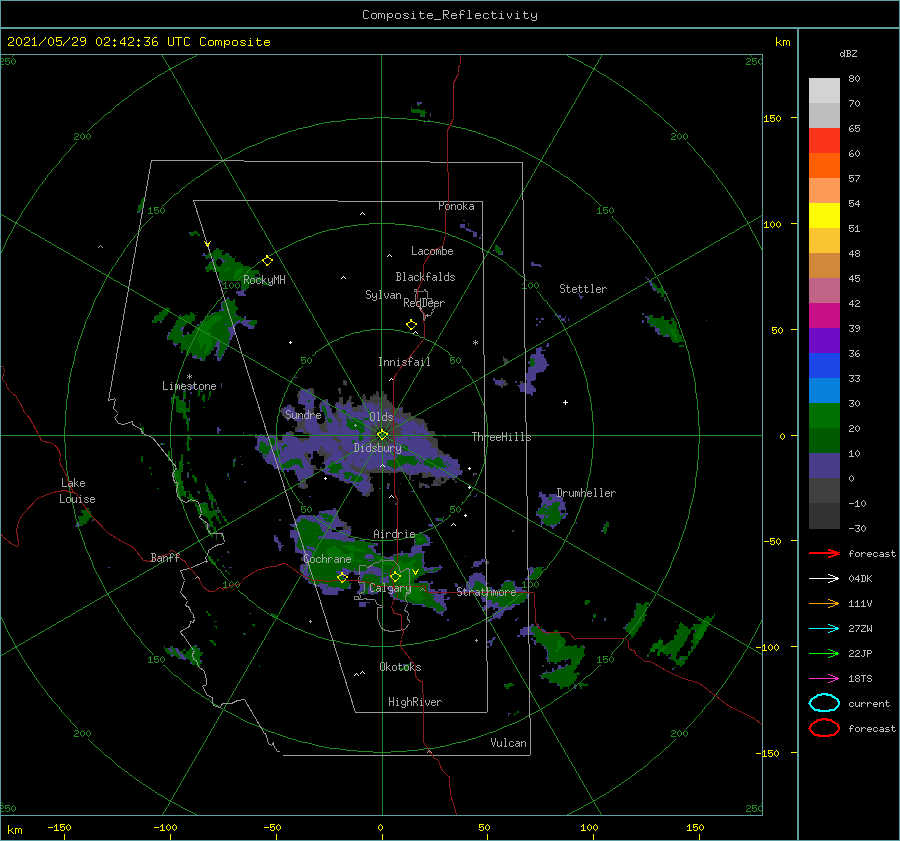Click the 'Innisfail' city label
The height and width of the screenshot is (841, 900).
tap(404, 362)
